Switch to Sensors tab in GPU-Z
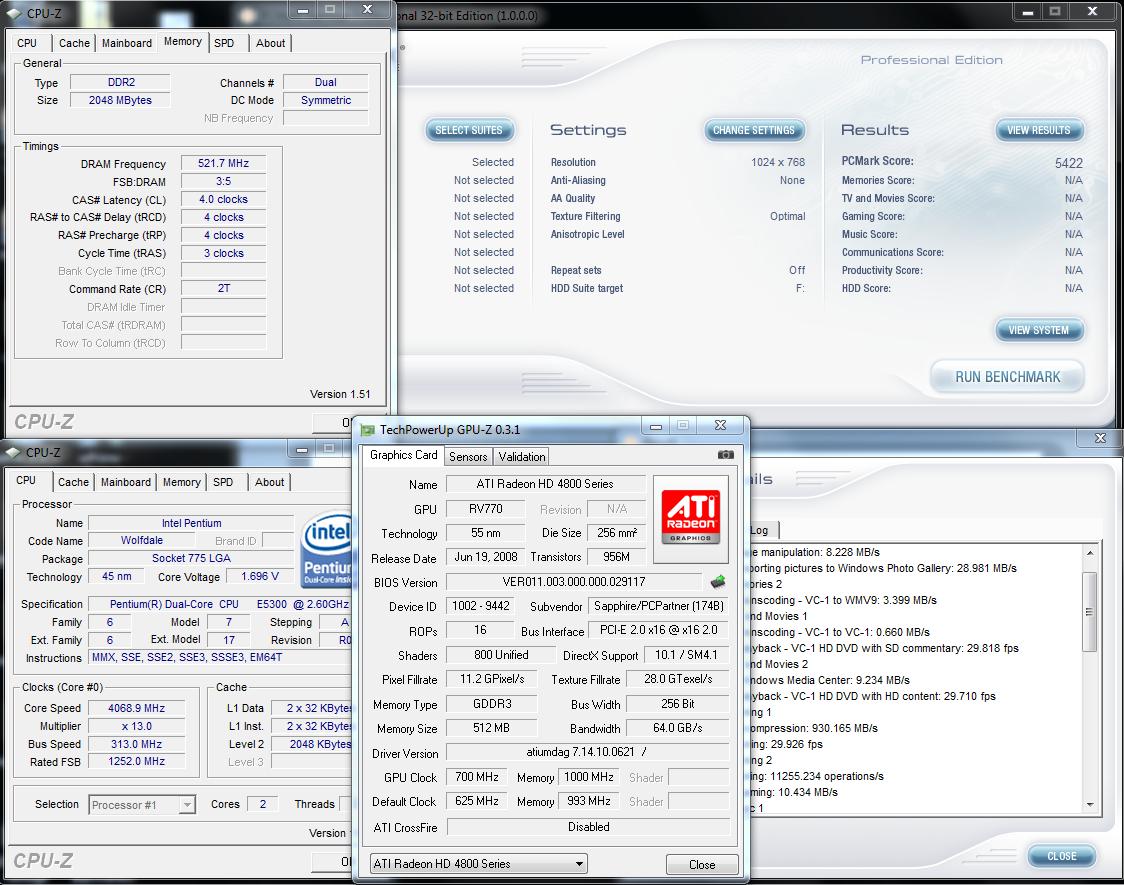The image size is (1124, 885). pyautogui.click(x=468, y=456)
